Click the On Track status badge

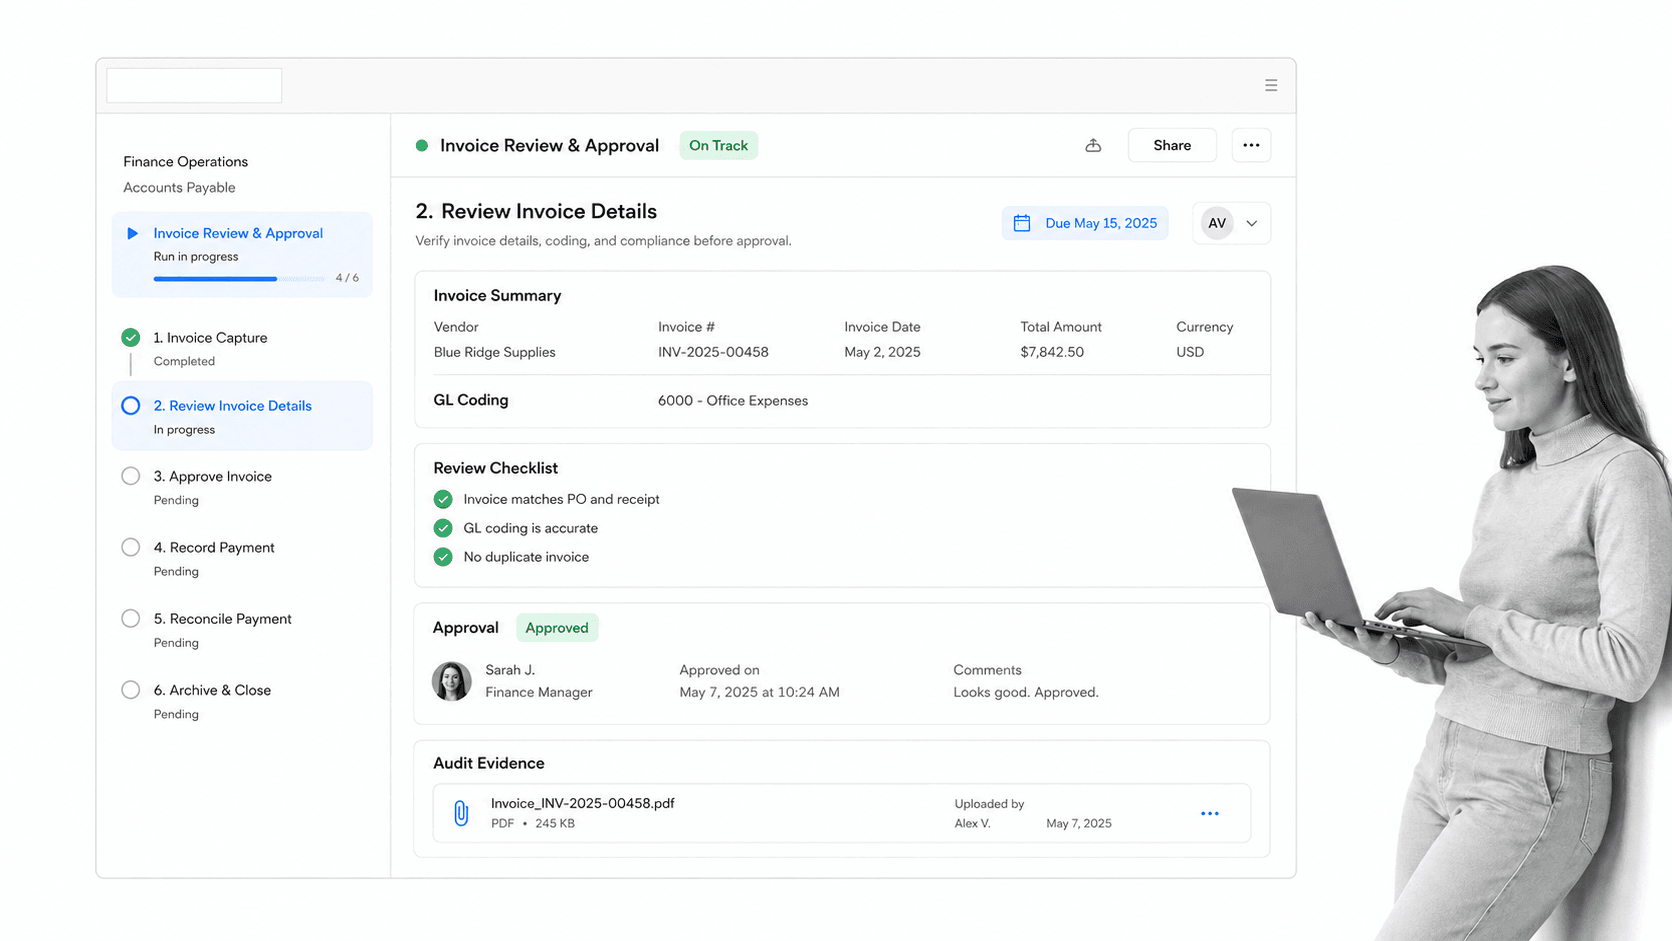coord(718,145)
